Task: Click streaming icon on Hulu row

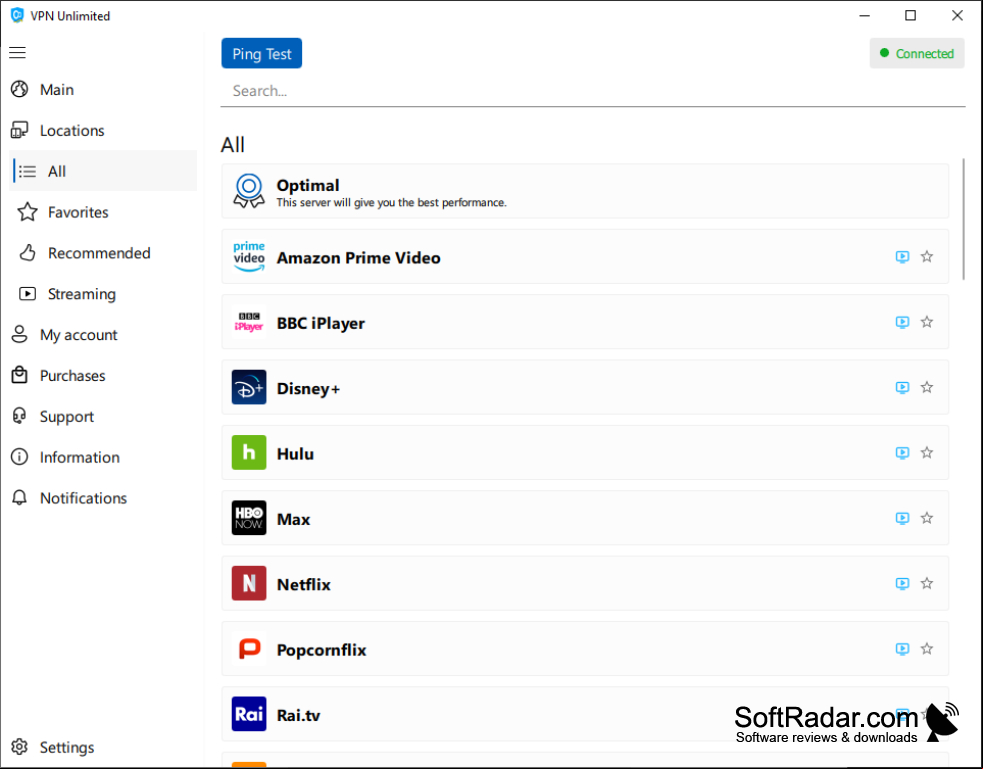Action: [x=902, y=453]
